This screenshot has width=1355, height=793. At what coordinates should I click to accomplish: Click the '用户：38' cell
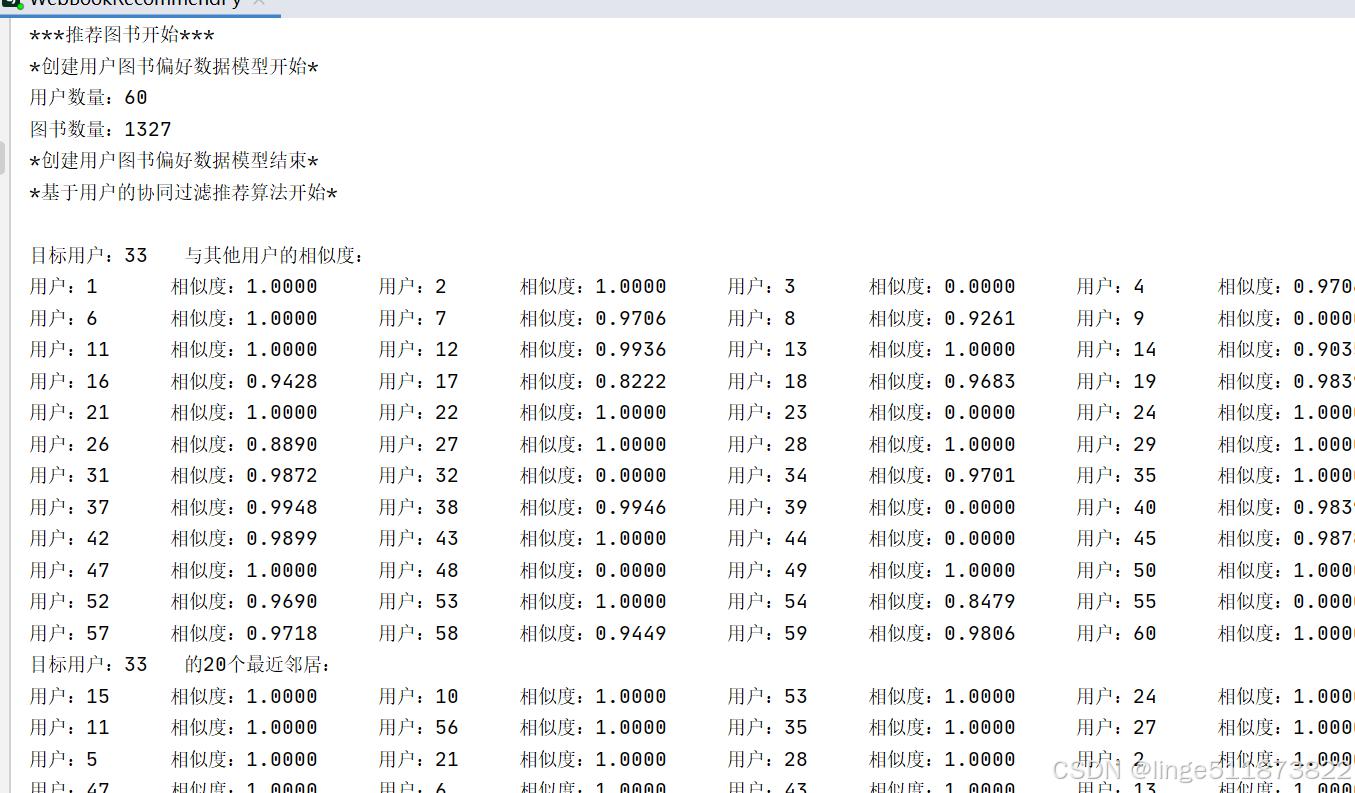tap(418, 508)
